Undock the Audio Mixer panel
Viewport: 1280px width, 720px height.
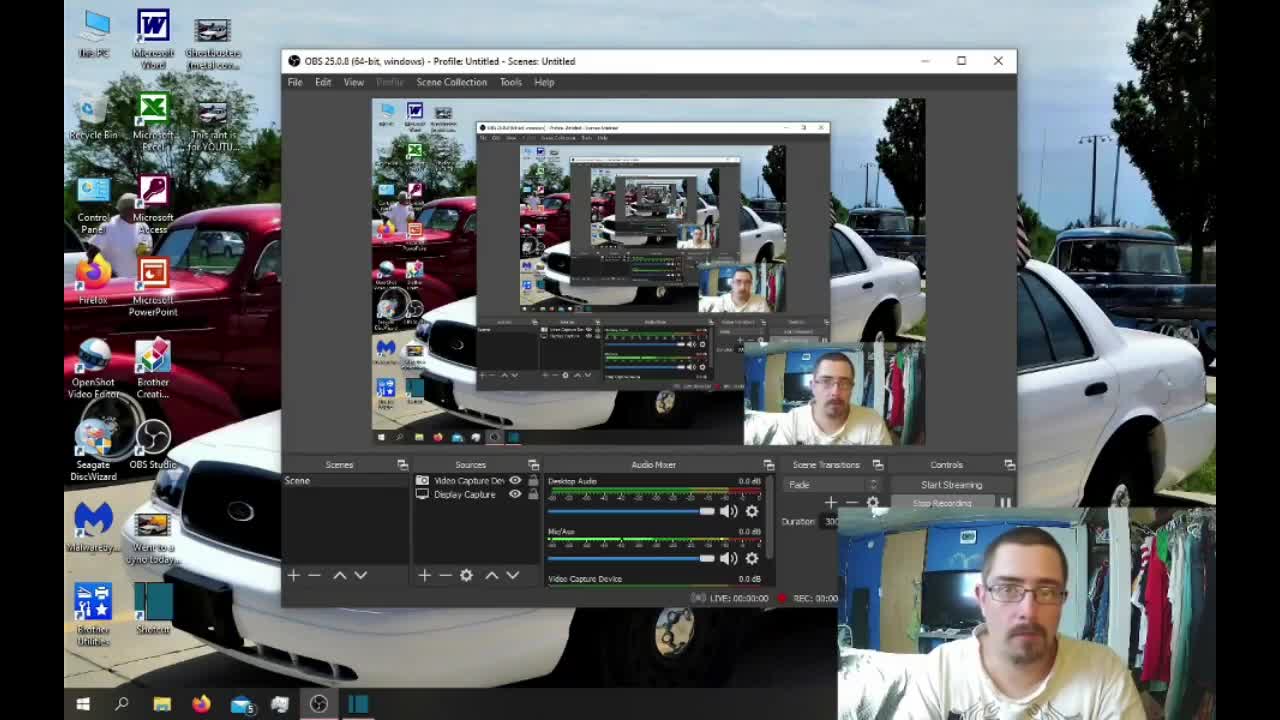[x=768, y=465]
